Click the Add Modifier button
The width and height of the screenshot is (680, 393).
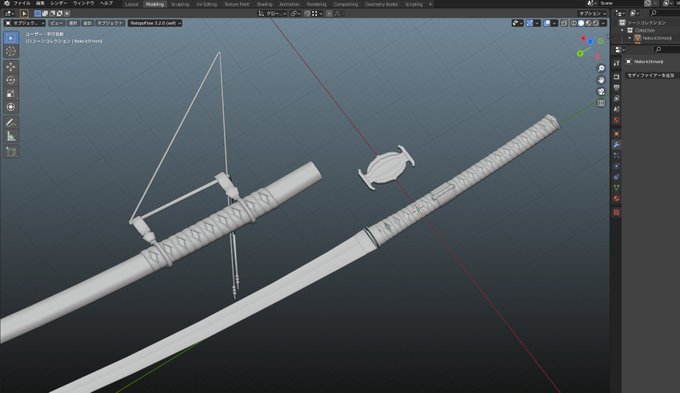(x=651, y=75)
